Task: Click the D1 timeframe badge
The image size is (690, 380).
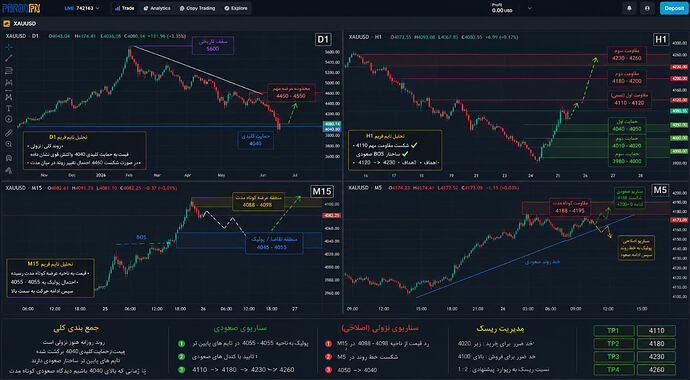Action: (x=323, y=40)
